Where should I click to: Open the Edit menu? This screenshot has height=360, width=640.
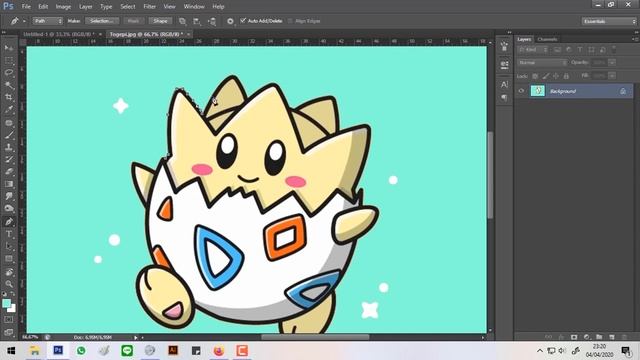[x=43, y=7]
